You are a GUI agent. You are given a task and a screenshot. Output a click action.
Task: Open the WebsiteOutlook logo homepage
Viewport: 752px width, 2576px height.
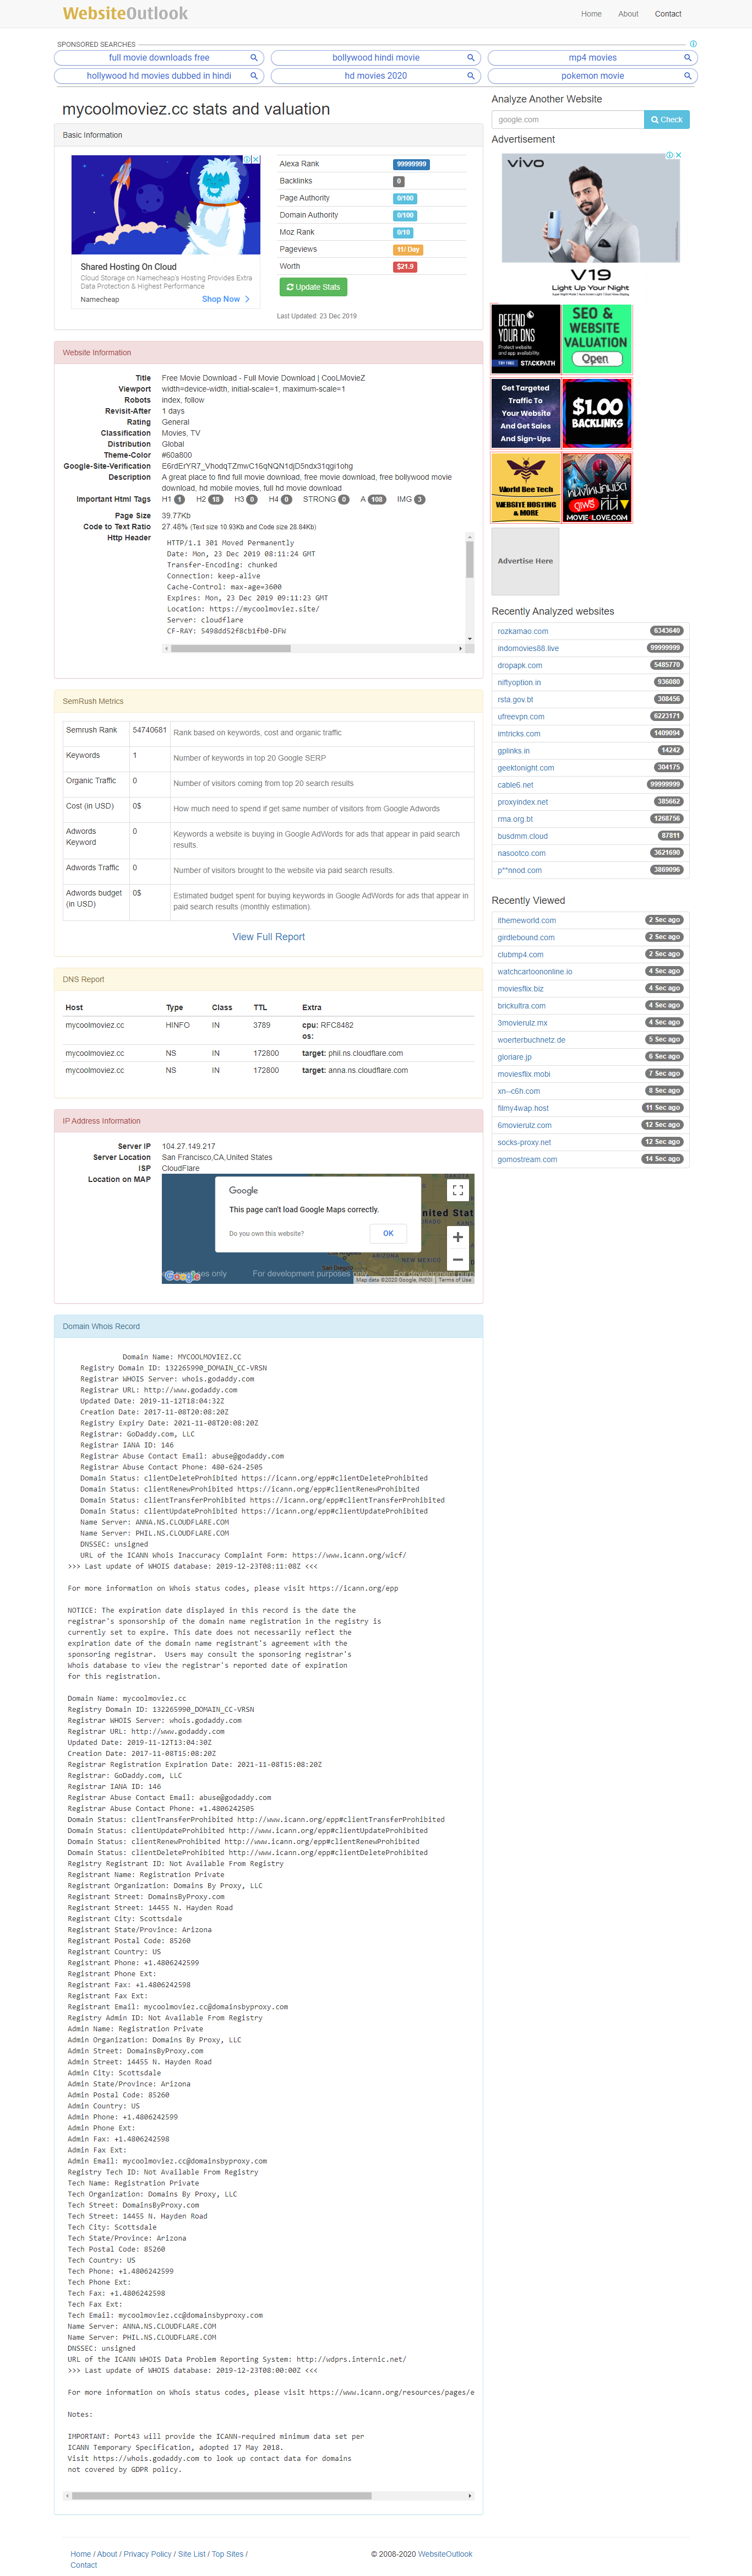125,13
